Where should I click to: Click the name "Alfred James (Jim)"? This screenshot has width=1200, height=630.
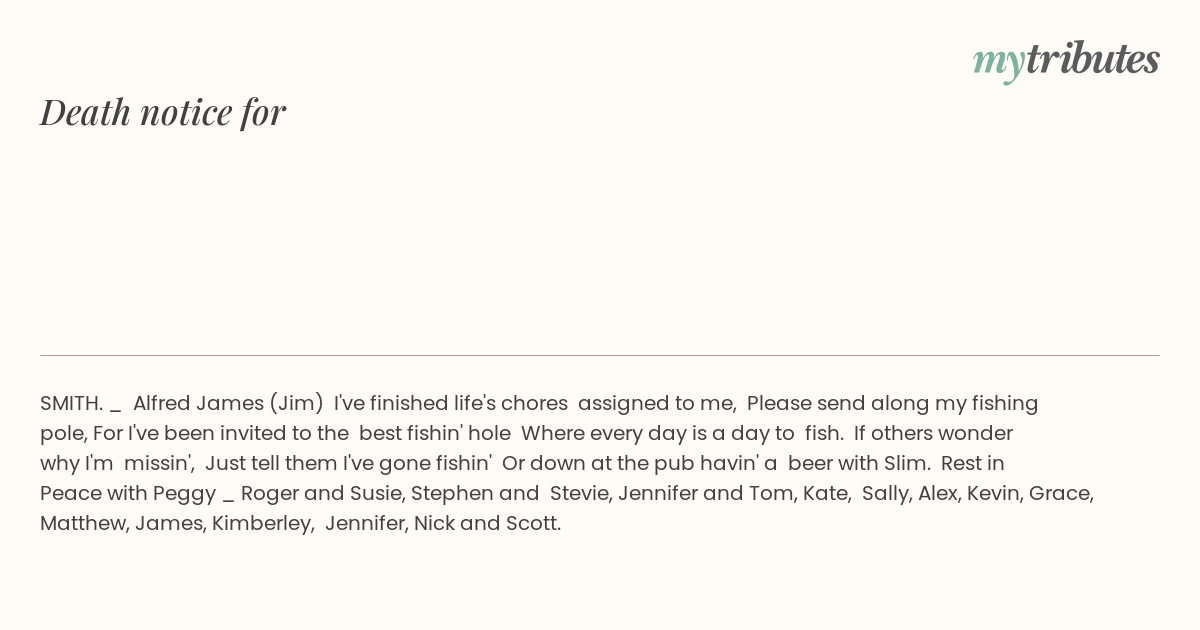[228, 403]
